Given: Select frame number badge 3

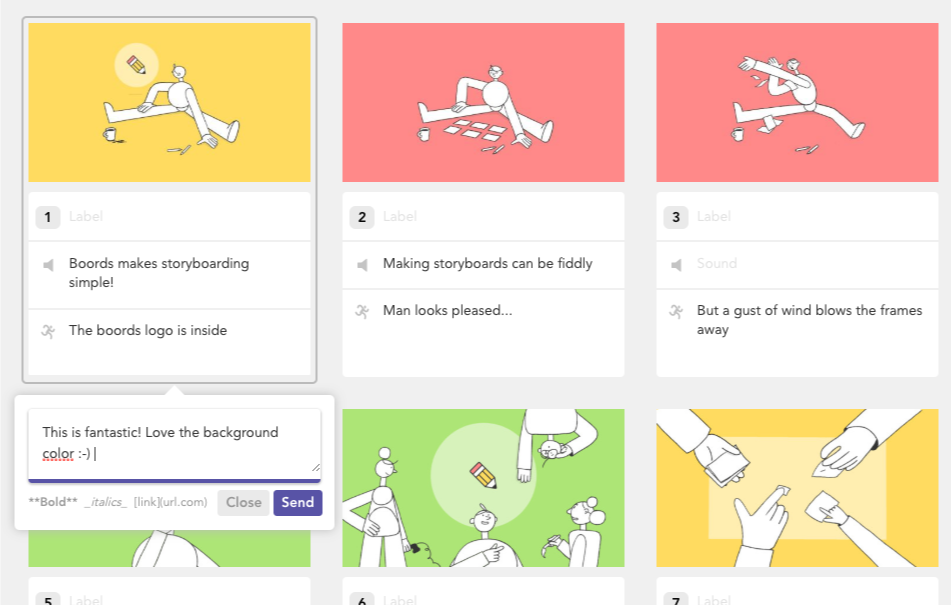Looking at the screenshot, I should (676, 217).
